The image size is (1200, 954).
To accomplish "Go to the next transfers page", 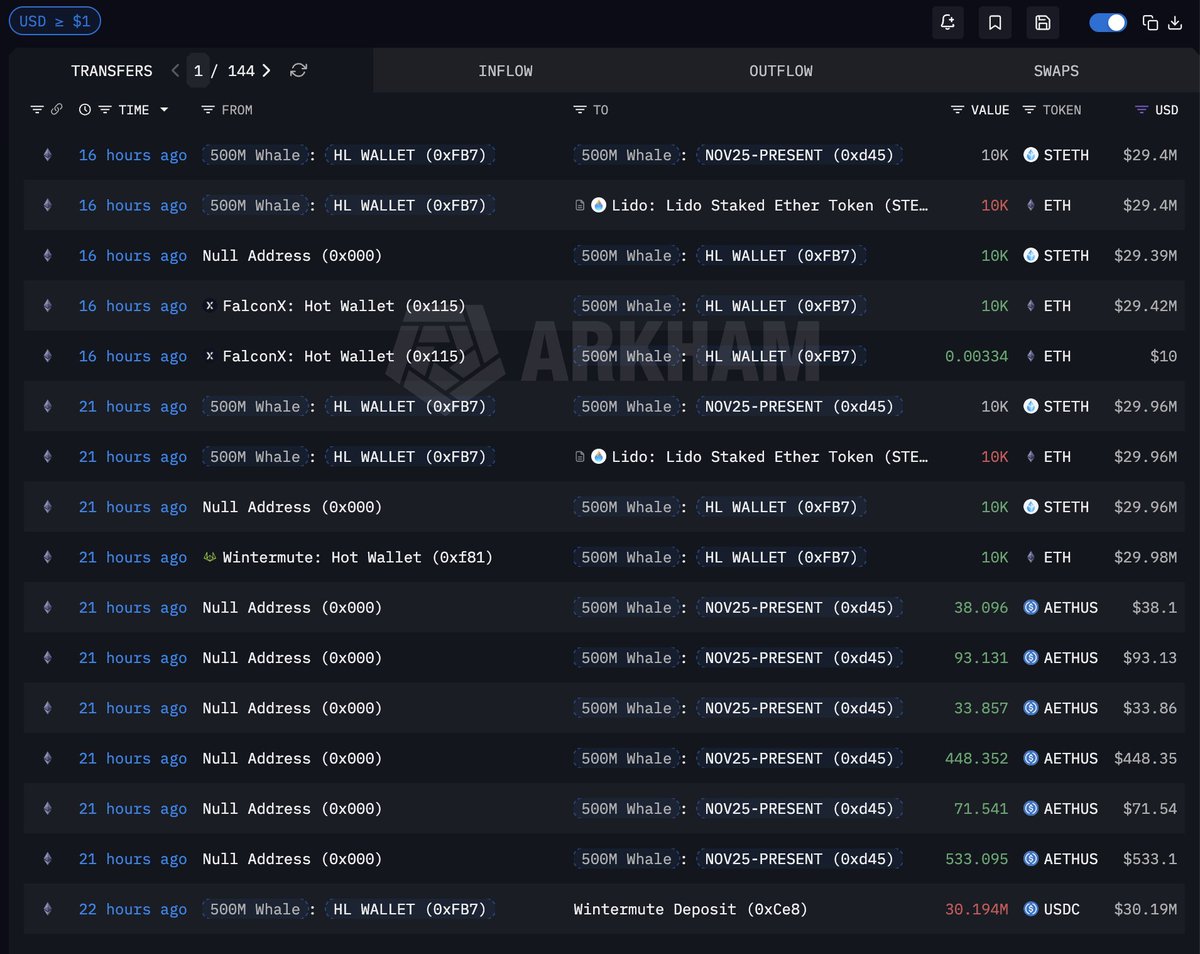I will 266,70.
